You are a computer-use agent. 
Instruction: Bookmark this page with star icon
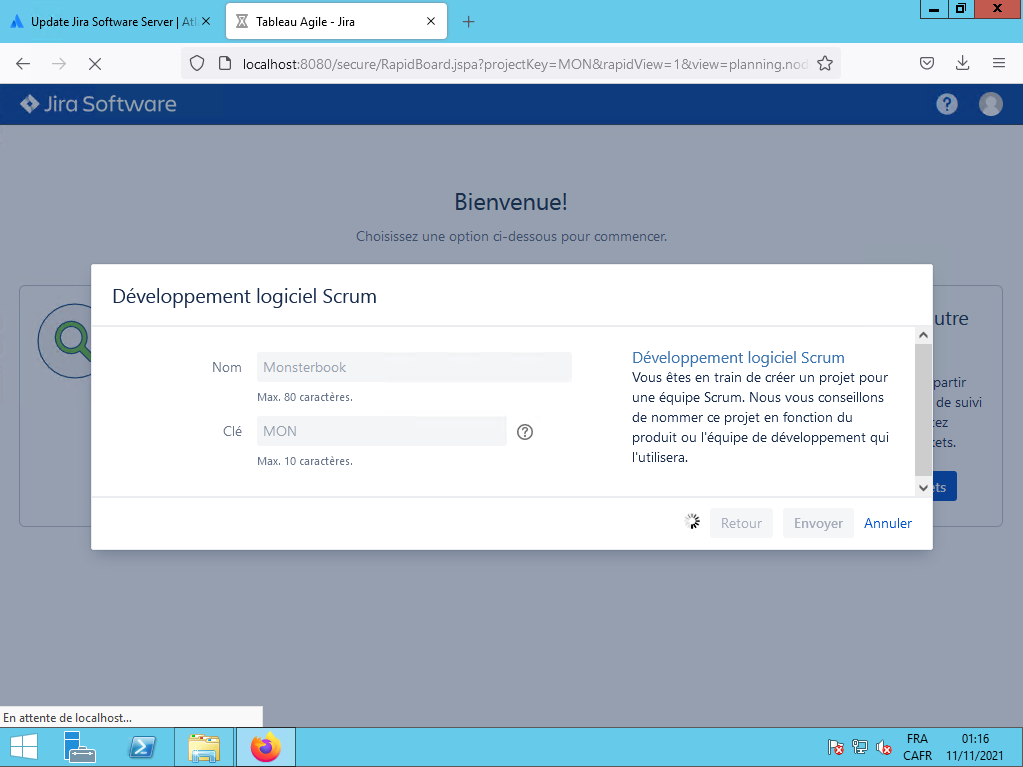coord(824,63)
